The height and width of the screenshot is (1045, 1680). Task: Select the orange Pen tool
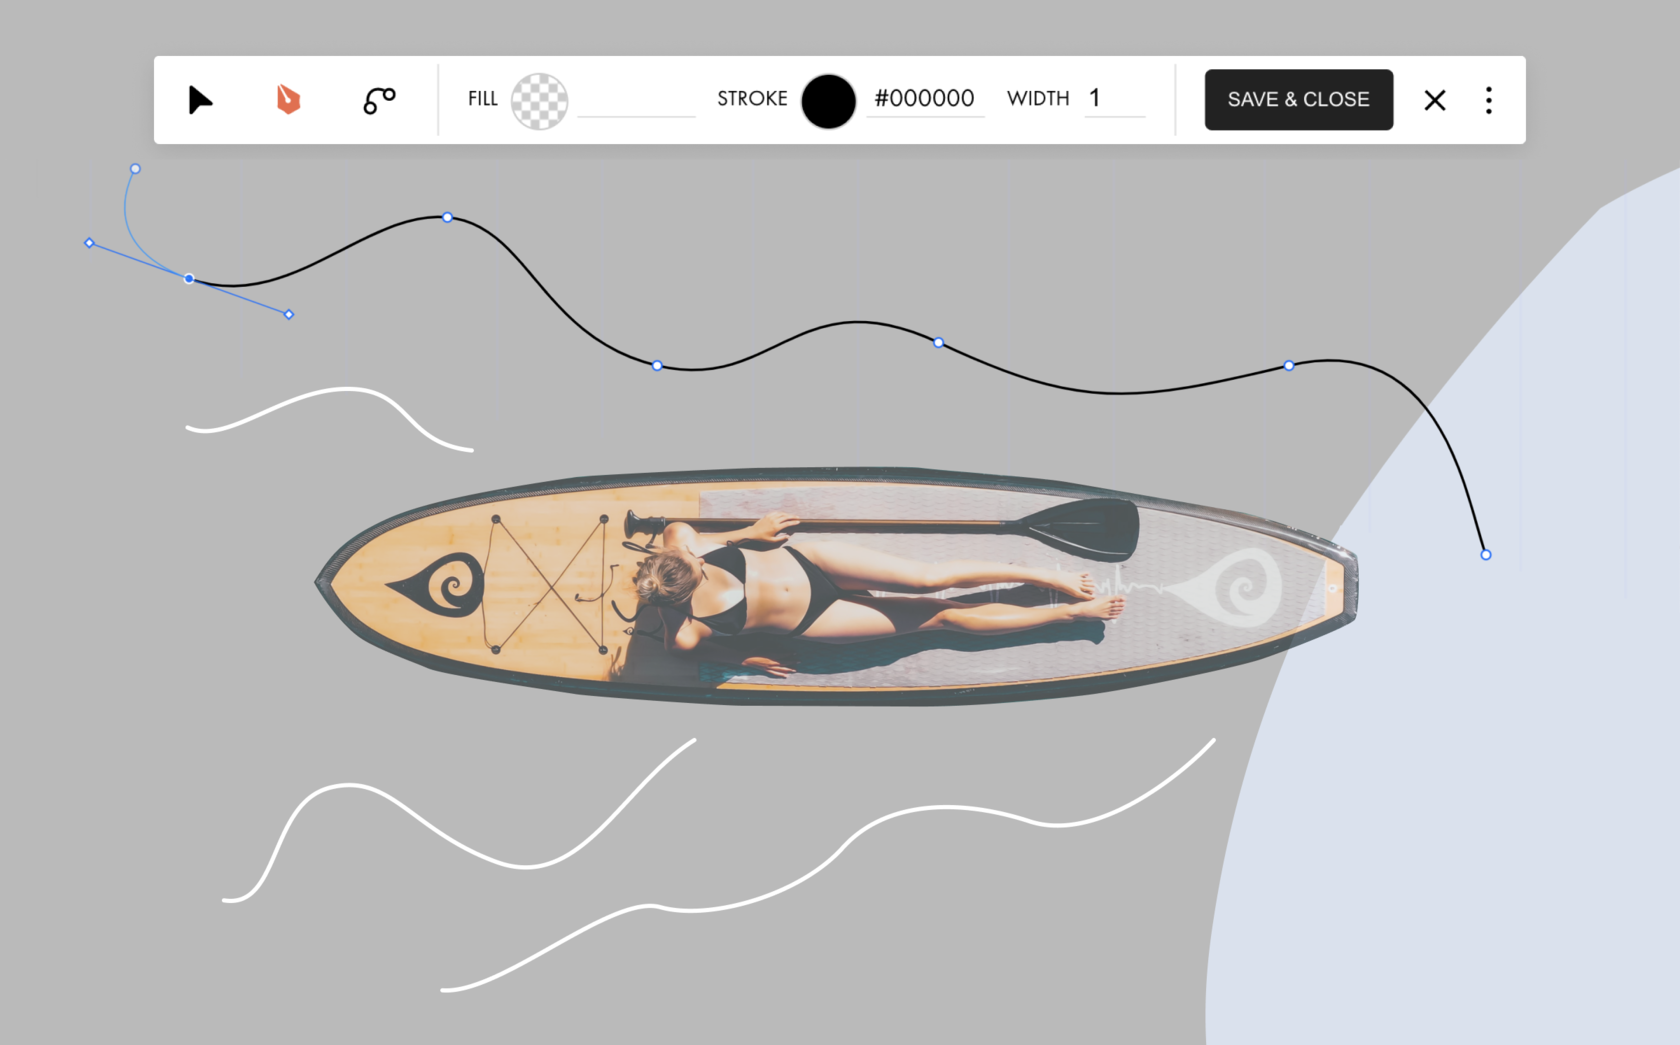[288, 100]
